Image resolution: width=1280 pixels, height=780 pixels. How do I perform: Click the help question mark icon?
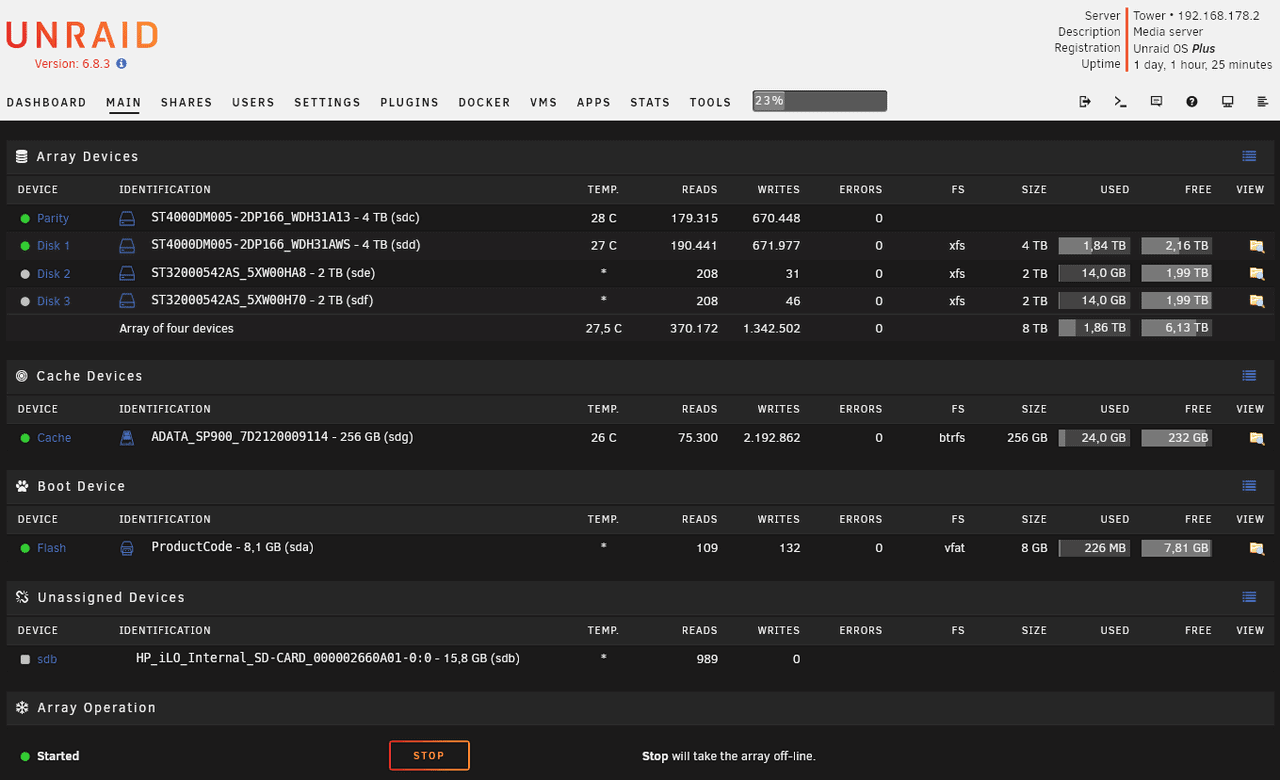(x=1192, y=102)
